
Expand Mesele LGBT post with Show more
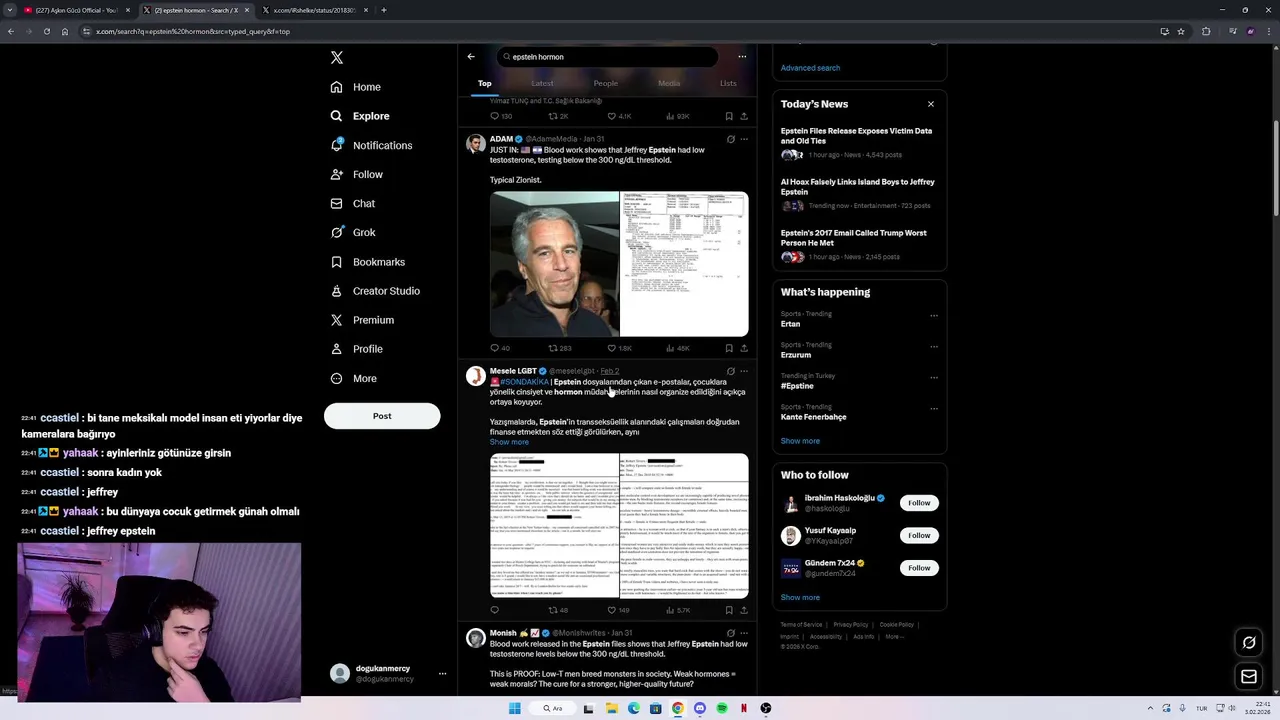point(509,442)
